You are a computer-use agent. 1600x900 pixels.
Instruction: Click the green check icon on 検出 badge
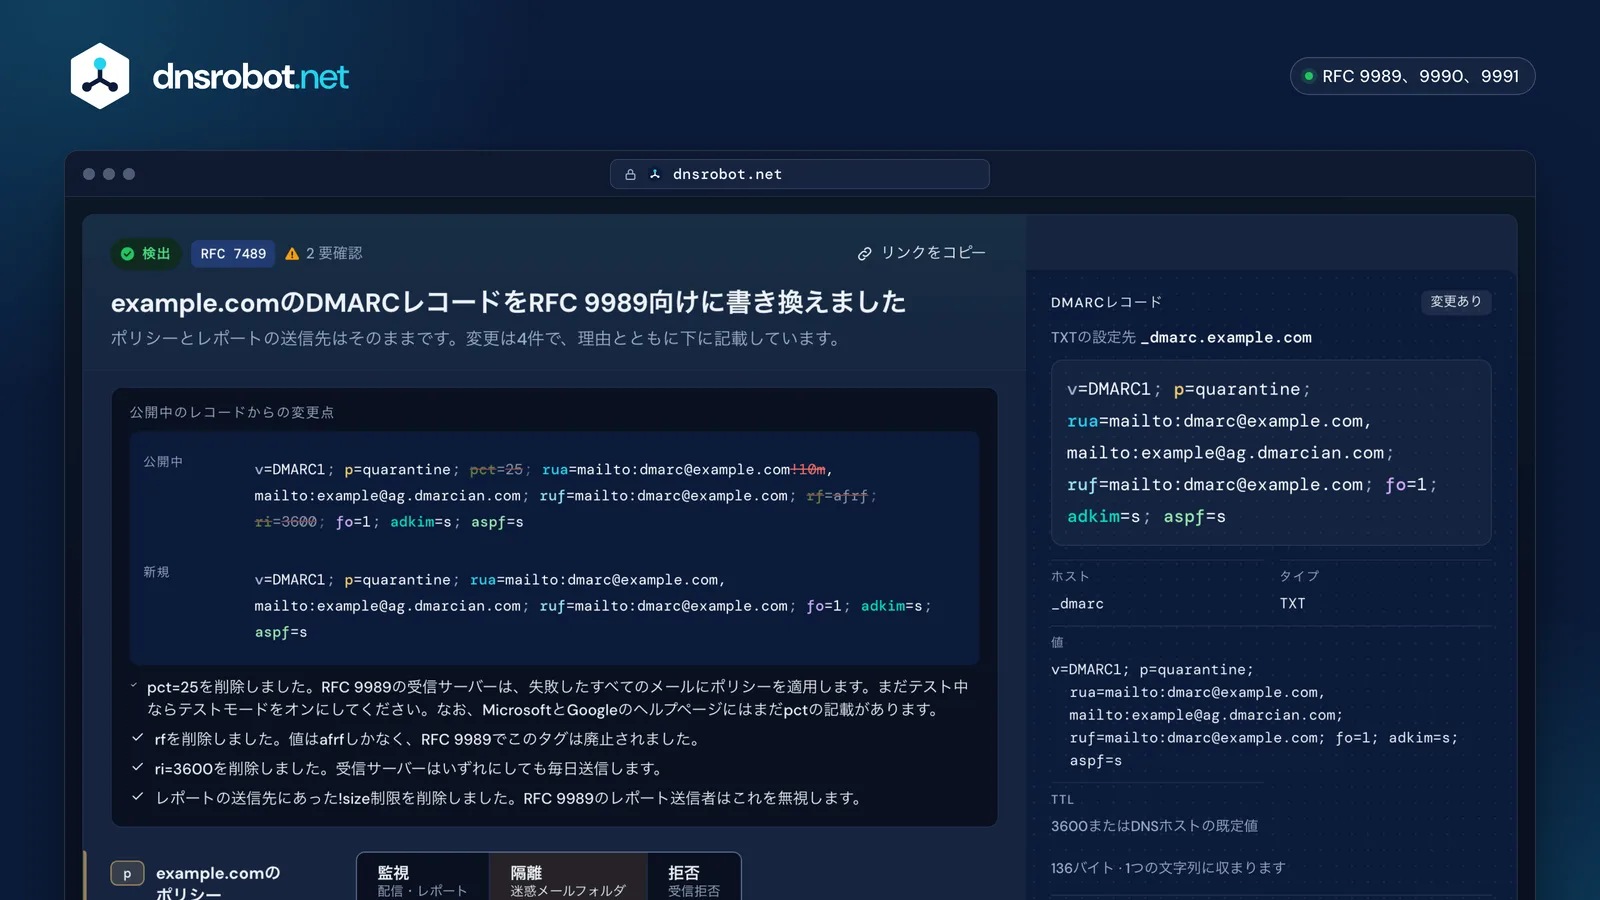(127, 254)
